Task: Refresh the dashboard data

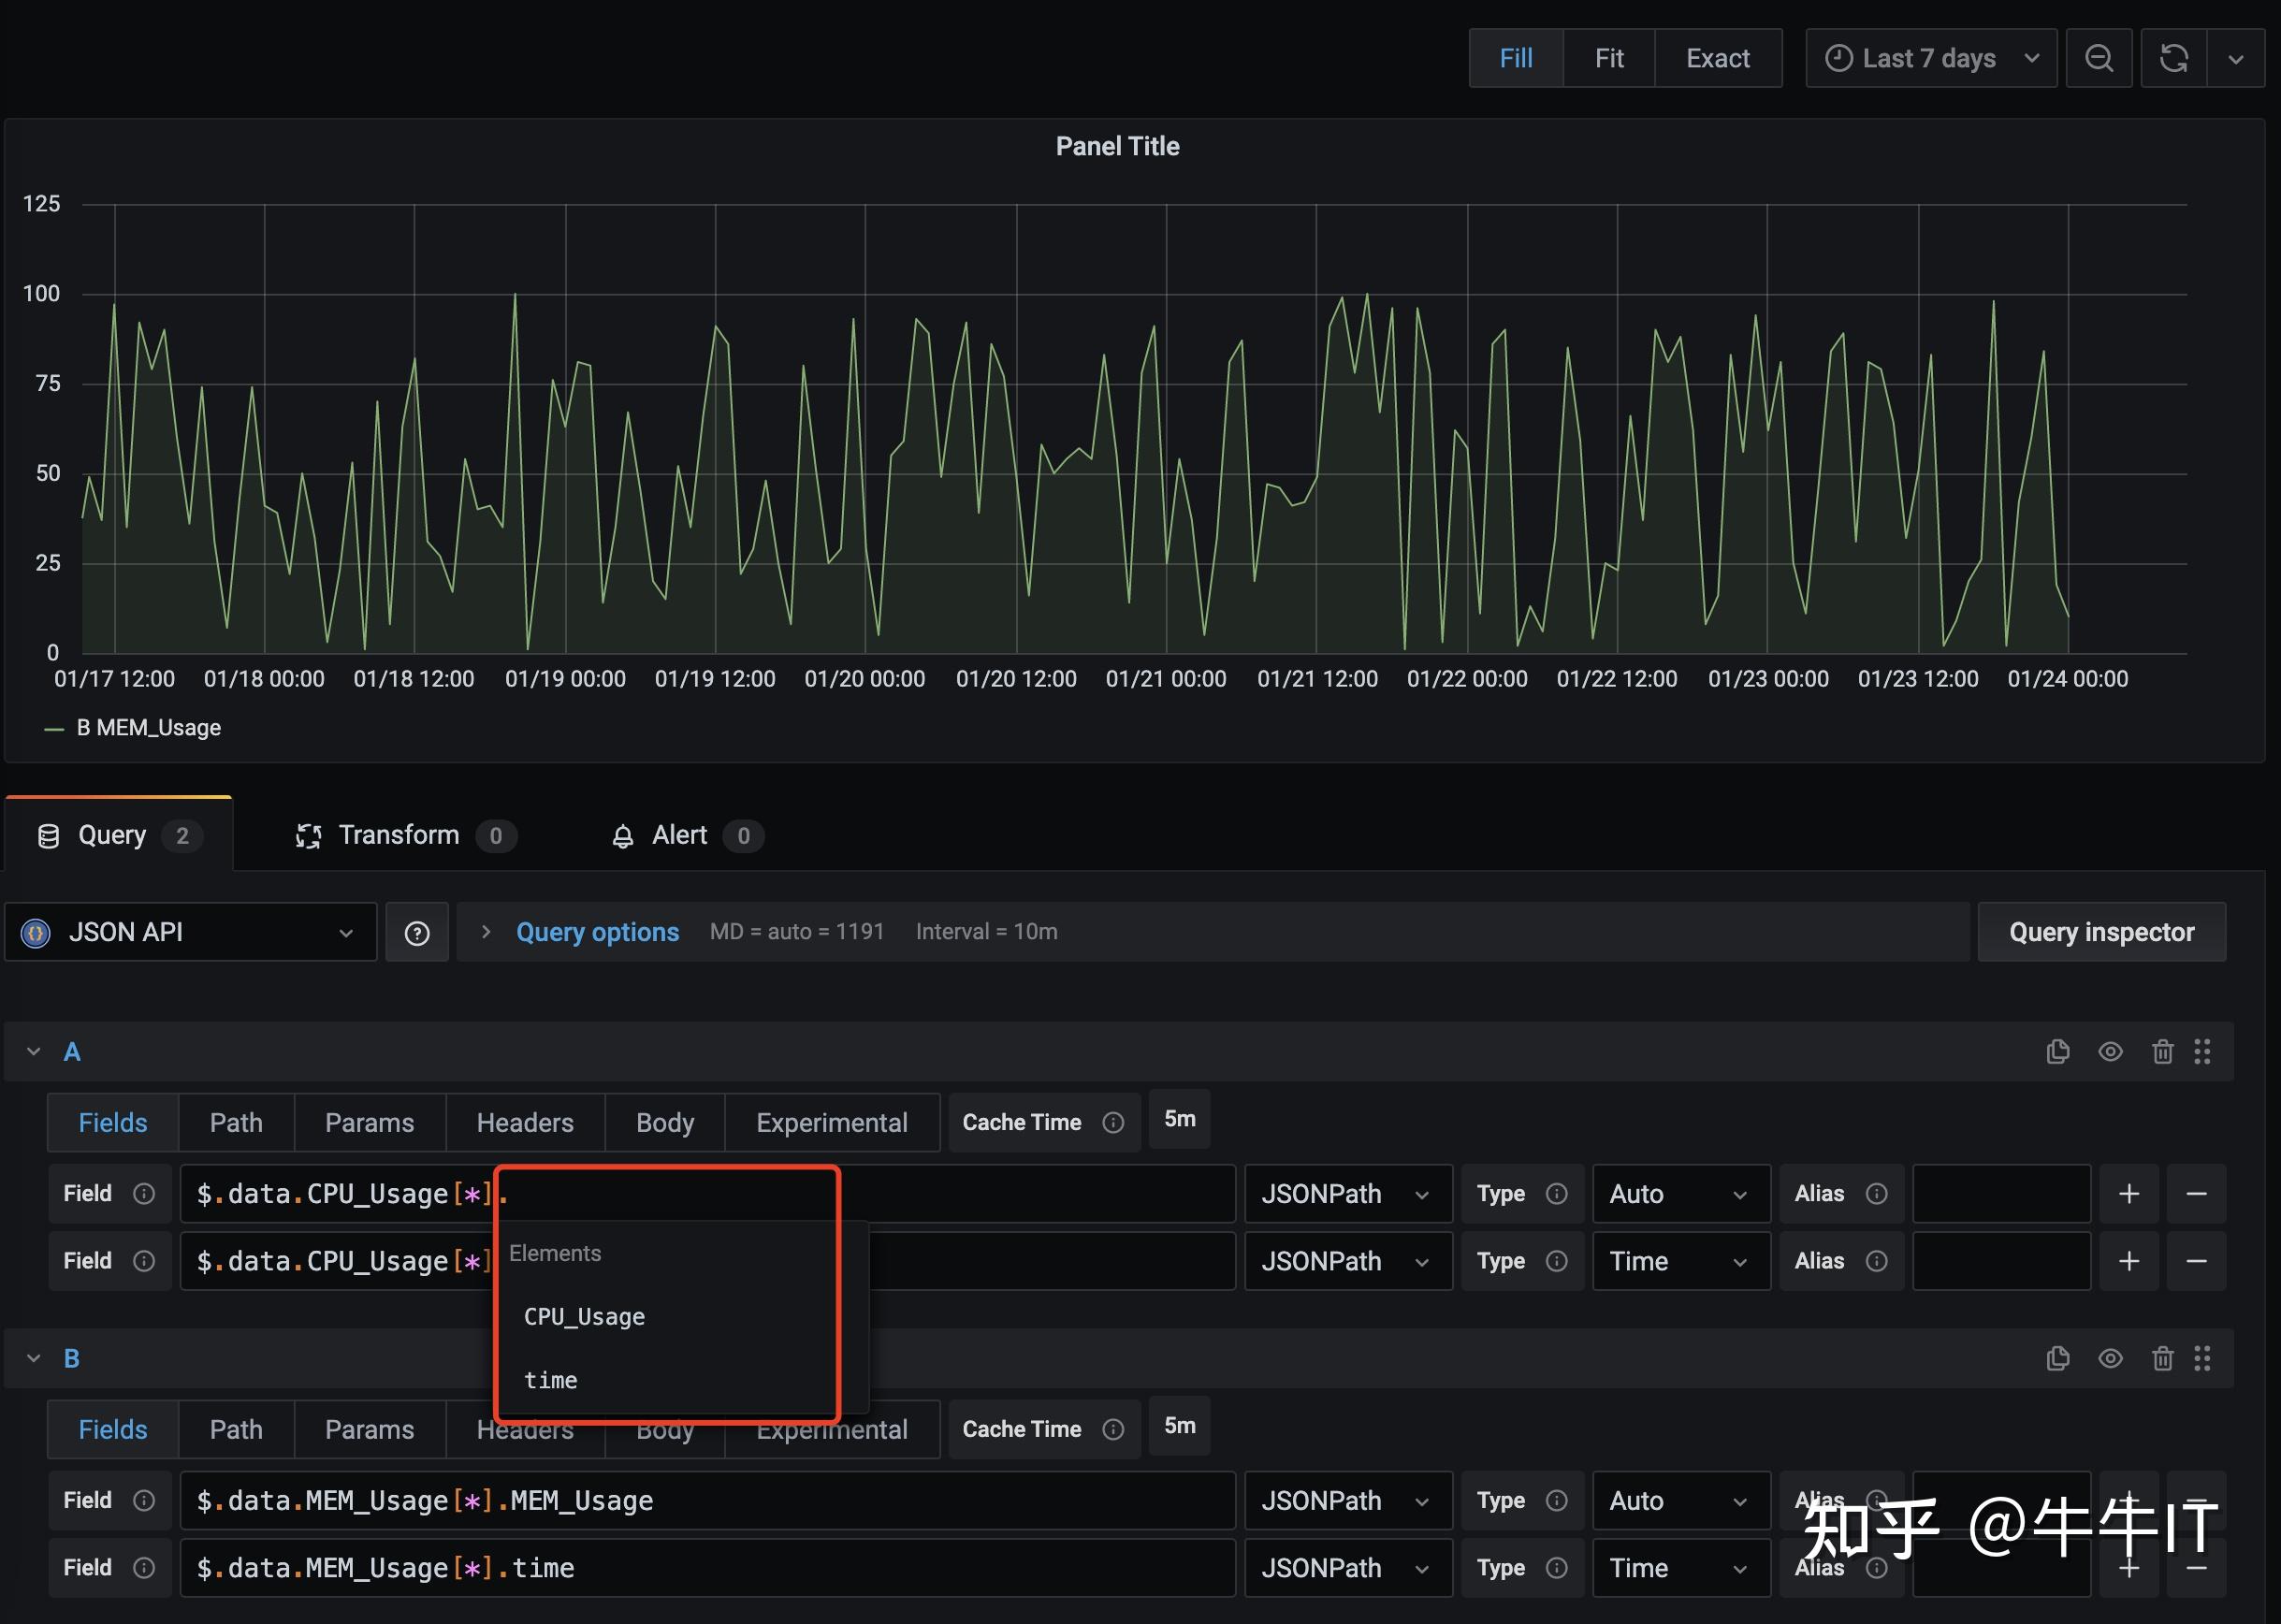Action: (x=2173, y=58)
